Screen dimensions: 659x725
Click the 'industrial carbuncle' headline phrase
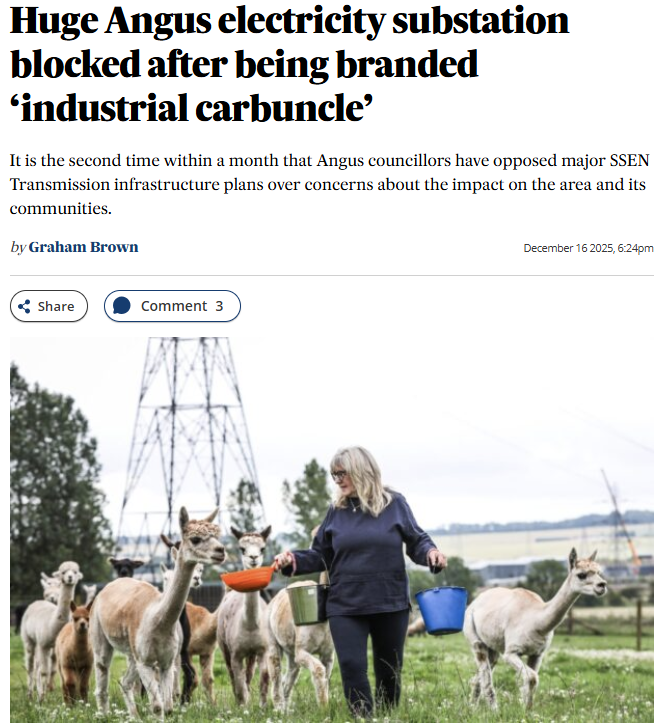192,108
